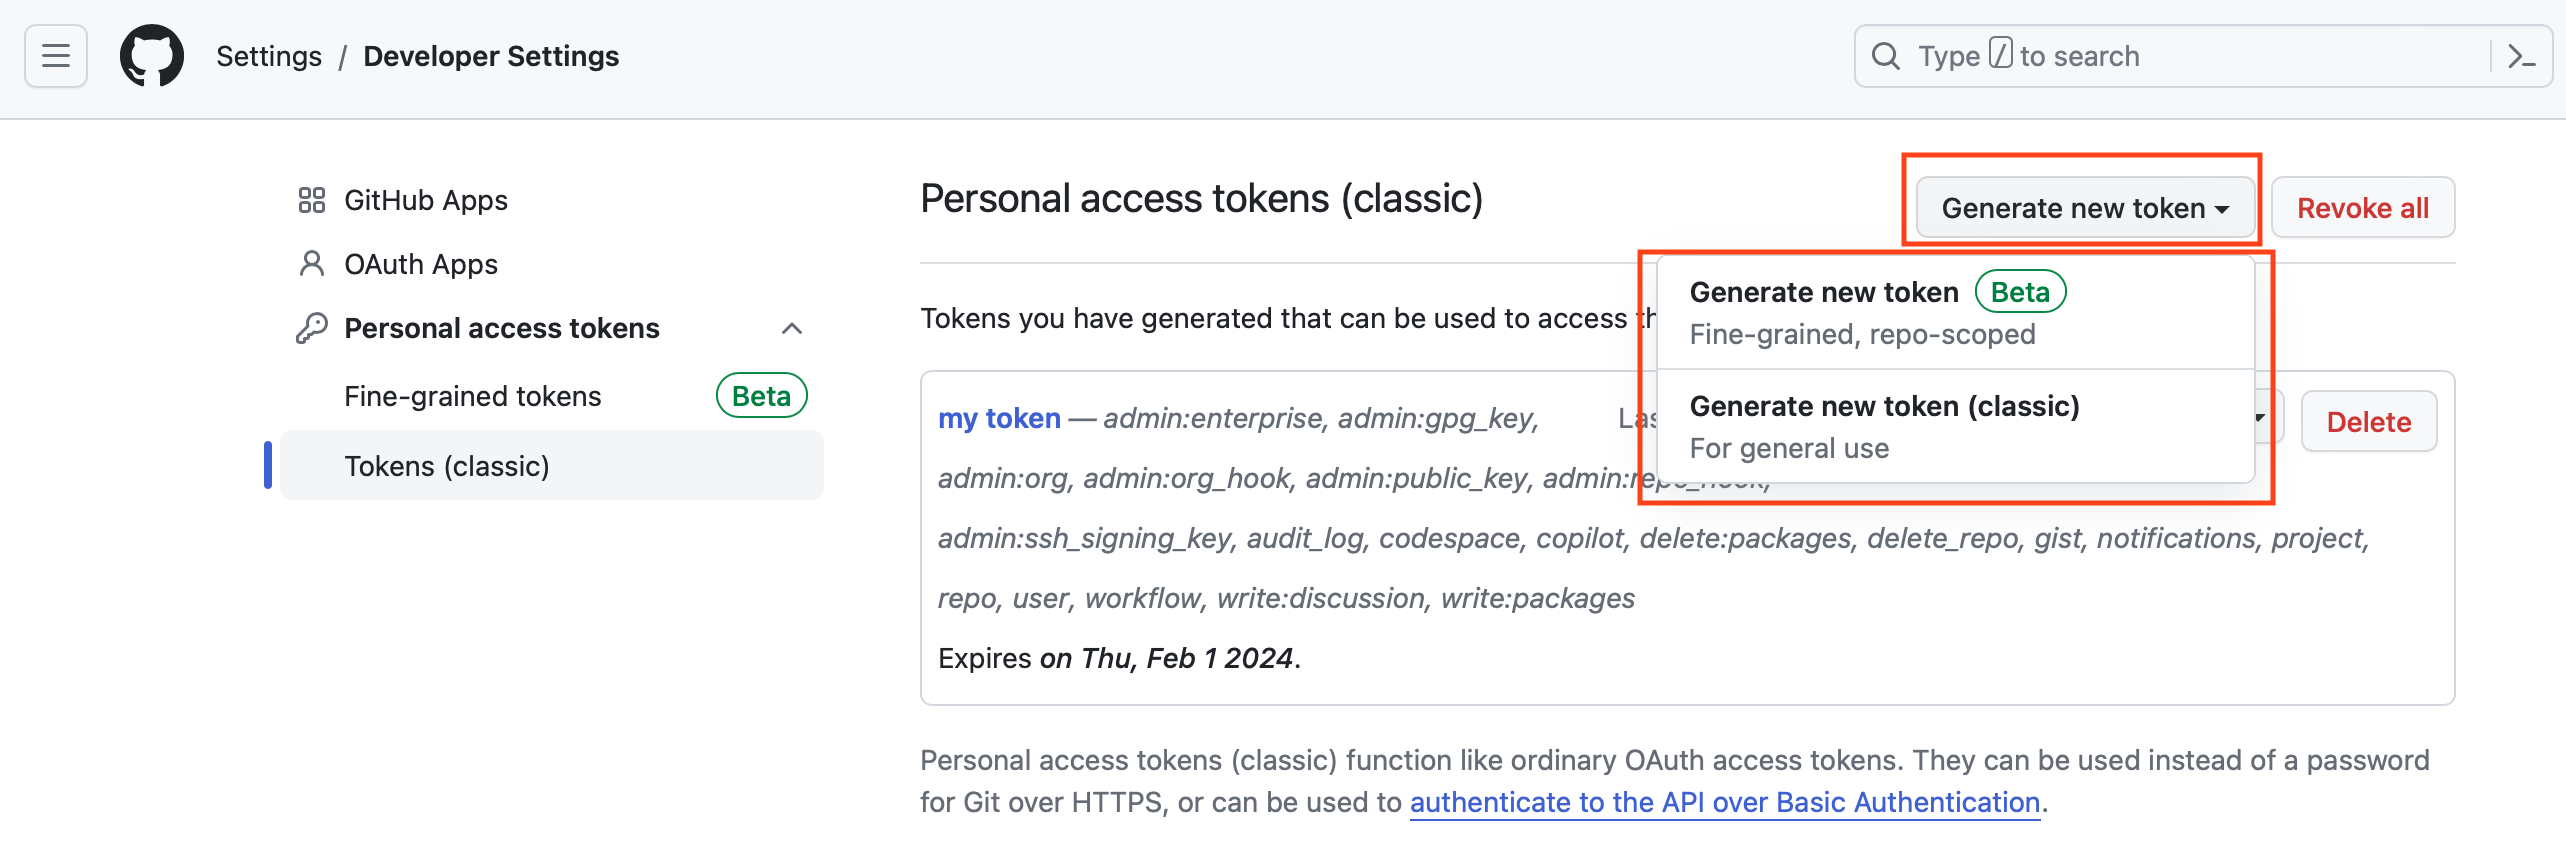Open Tokens (classic) in sidebar
Screen dimensions: 2566x846
447,466
